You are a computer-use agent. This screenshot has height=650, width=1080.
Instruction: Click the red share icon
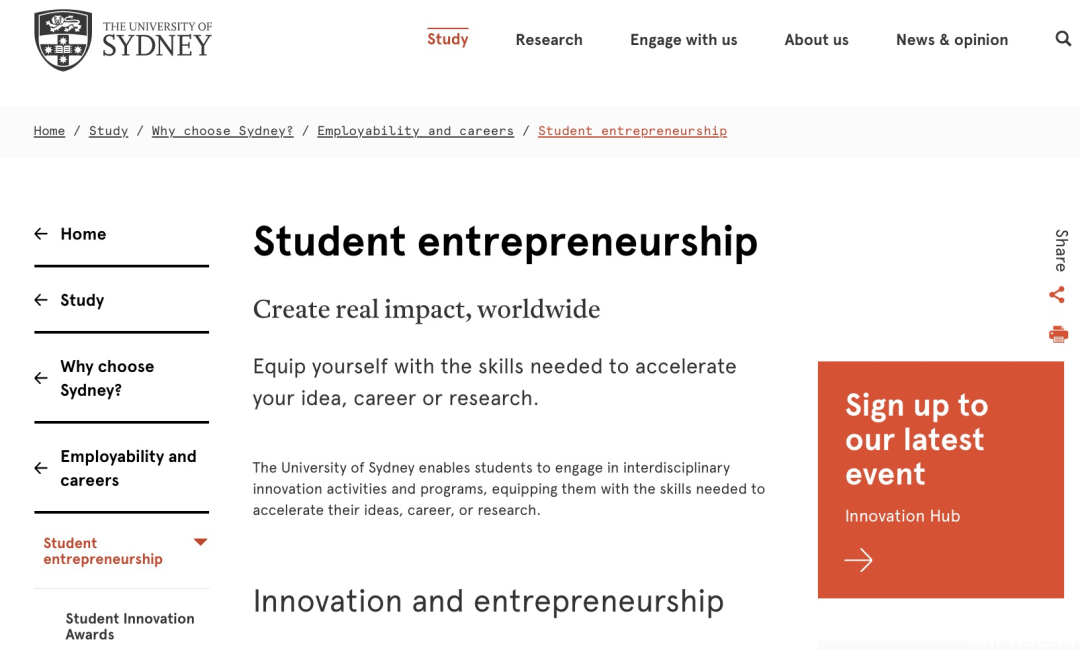(x=1057, y=295)
